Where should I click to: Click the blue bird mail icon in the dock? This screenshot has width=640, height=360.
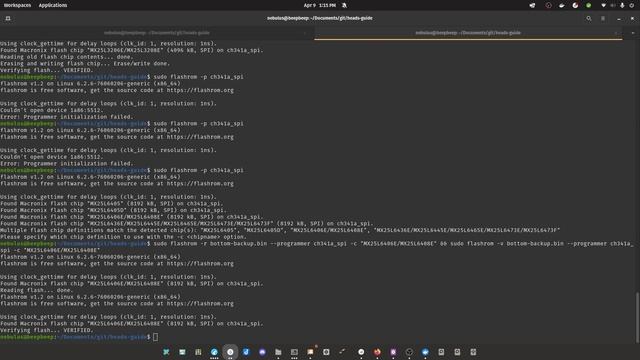pyautogui.click(x=425, y=352)
